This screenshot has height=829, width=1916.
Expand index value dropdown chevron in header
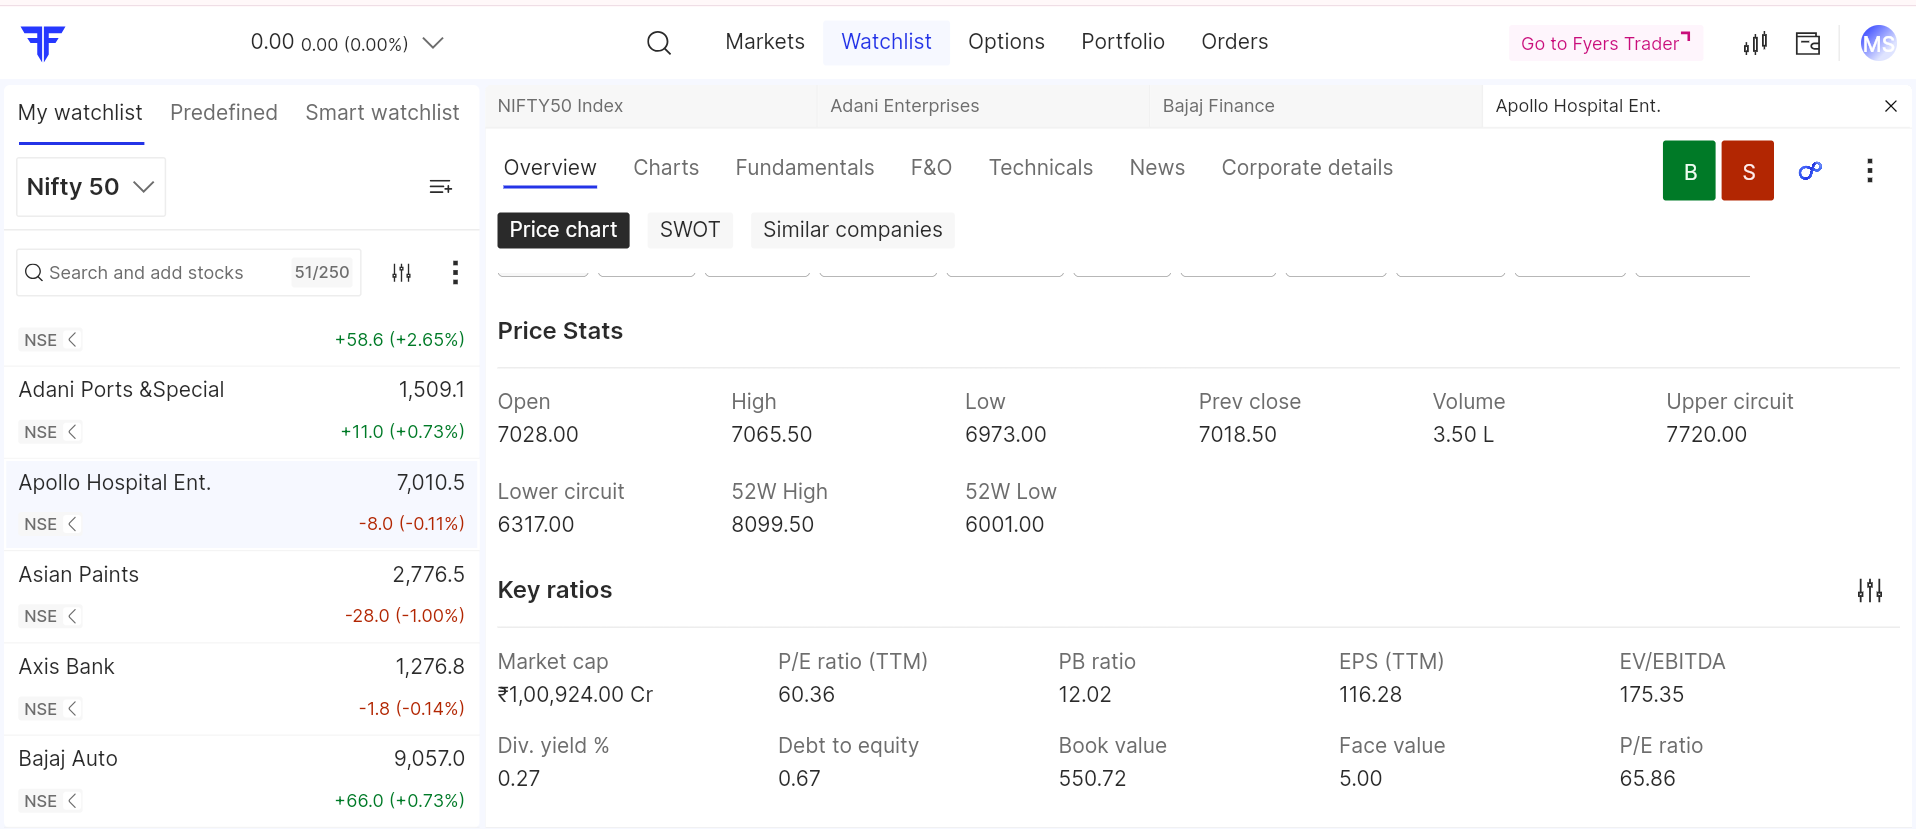(x=432, y=43)
